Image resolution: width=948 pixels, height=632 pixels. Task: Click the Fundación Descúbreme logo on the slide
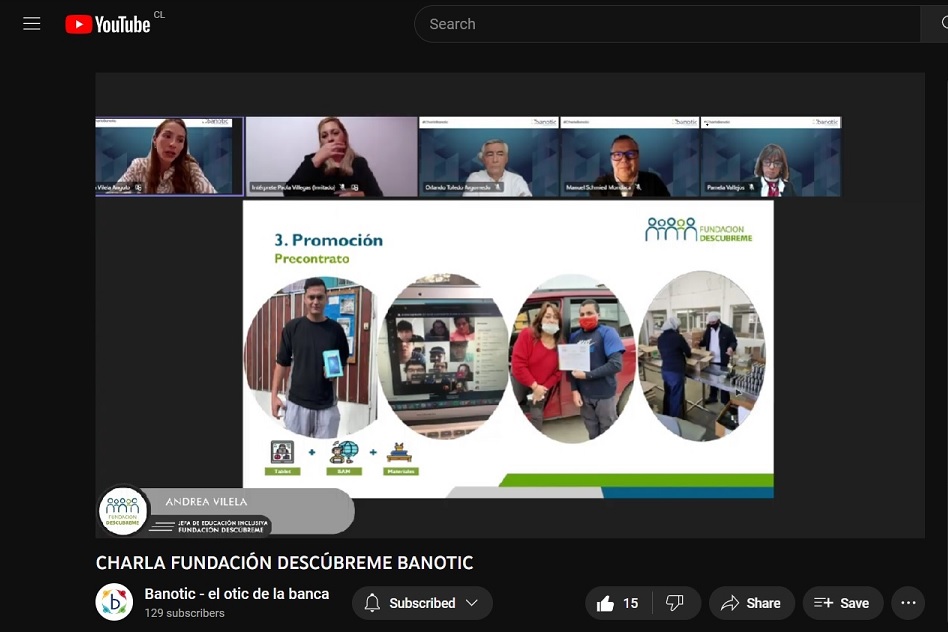698,230
